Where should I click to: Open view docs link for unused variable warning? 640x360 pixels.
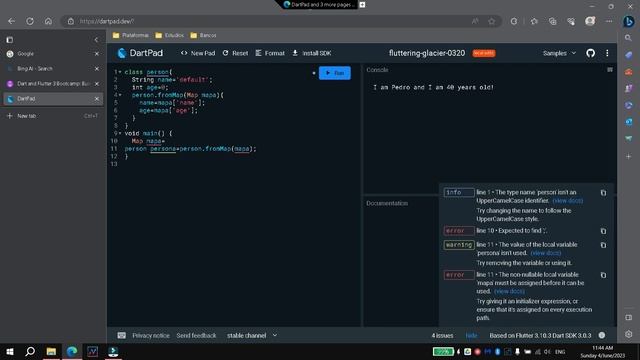546,253
